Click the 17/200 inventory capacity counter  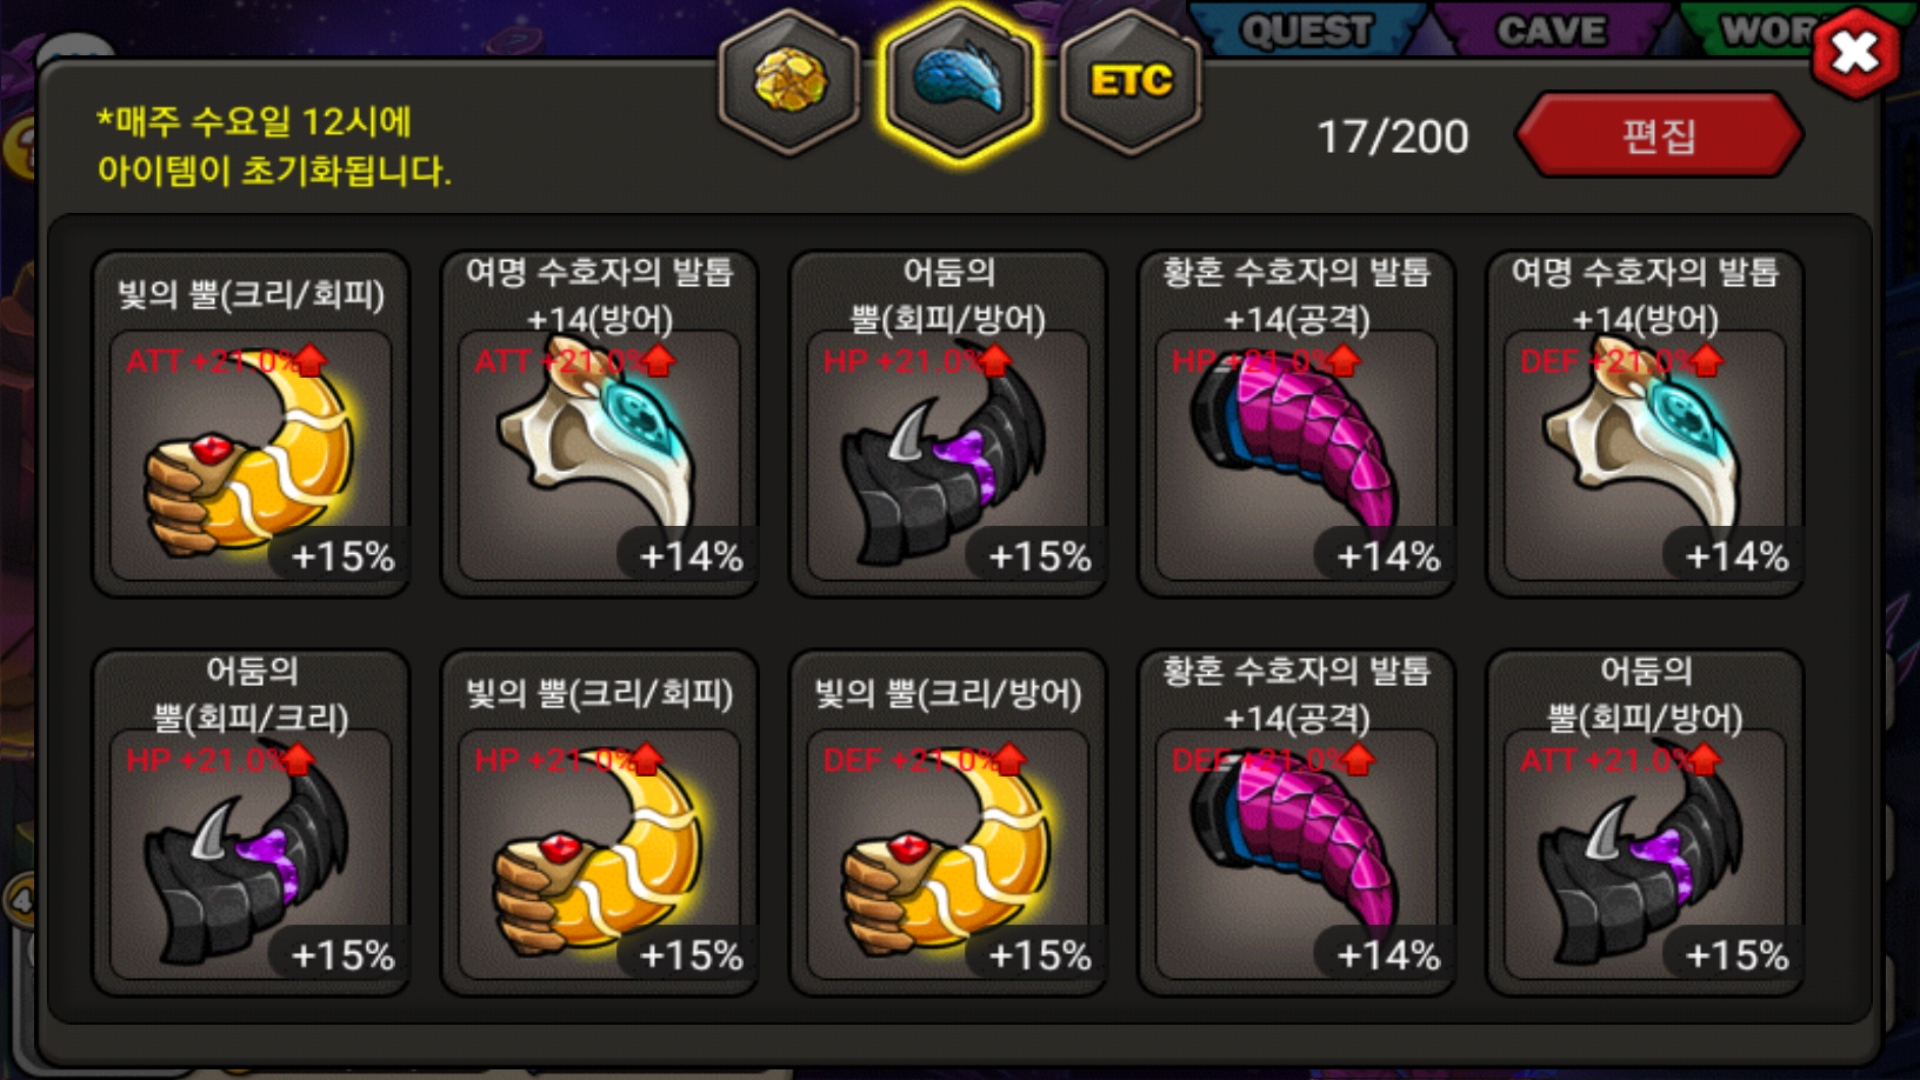[1392, 137]
